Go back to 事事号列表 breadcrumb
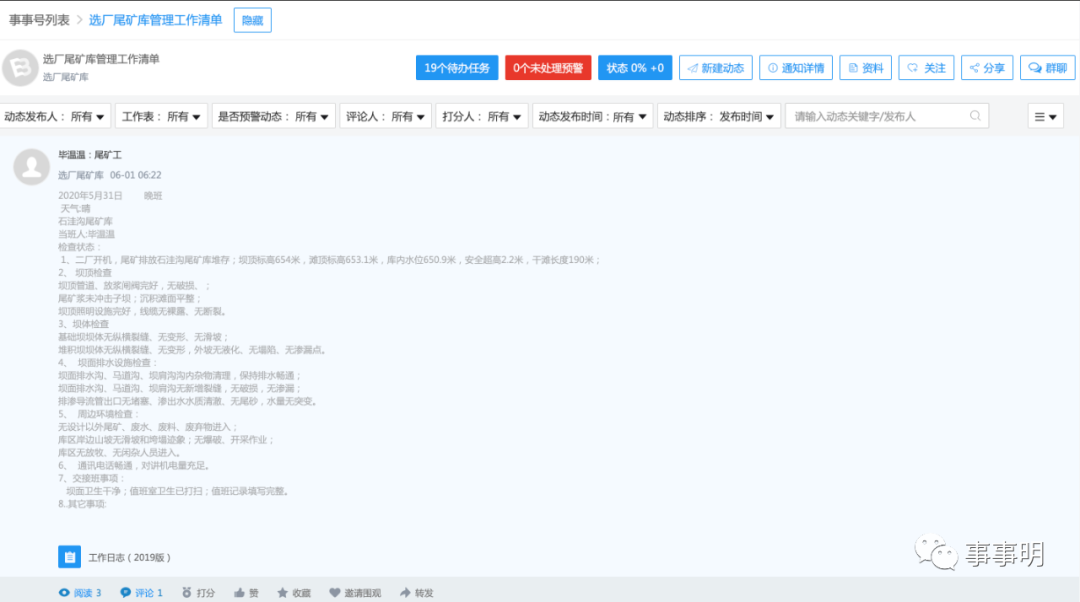 [x=39, y=20]
